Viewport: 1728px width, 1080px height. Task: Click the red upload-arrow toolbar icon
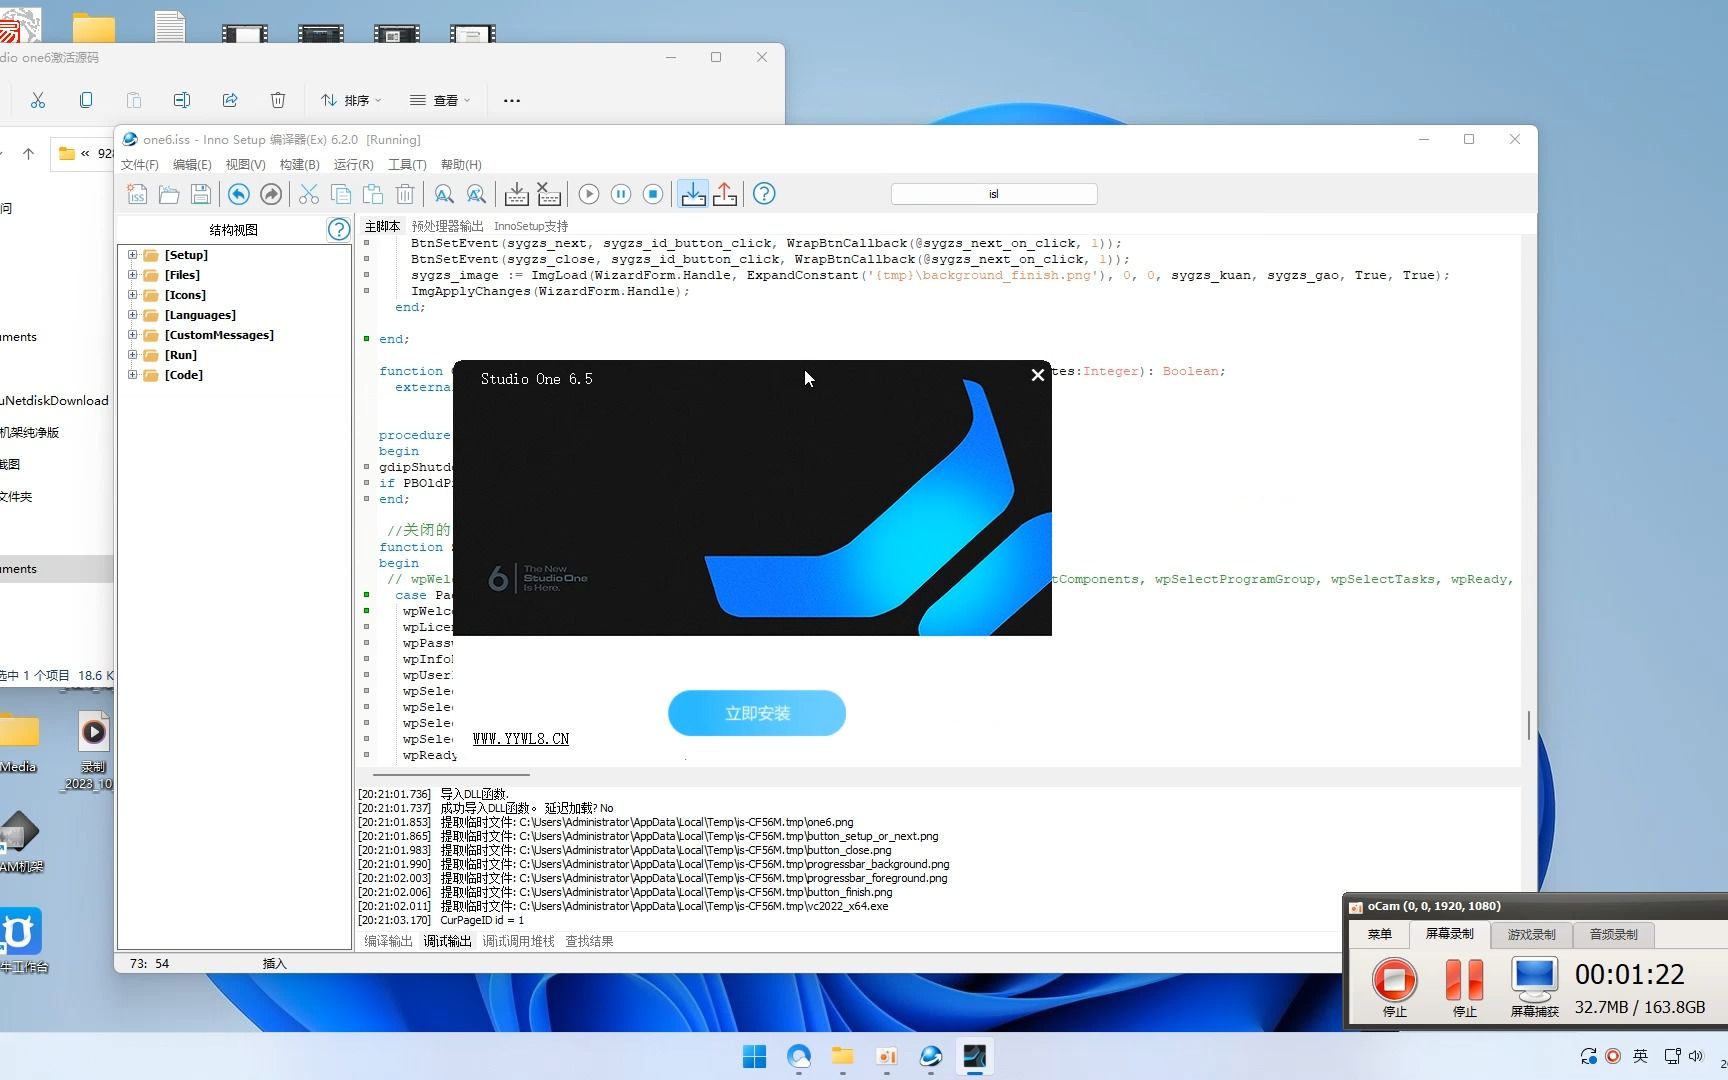tap(725, 194)
